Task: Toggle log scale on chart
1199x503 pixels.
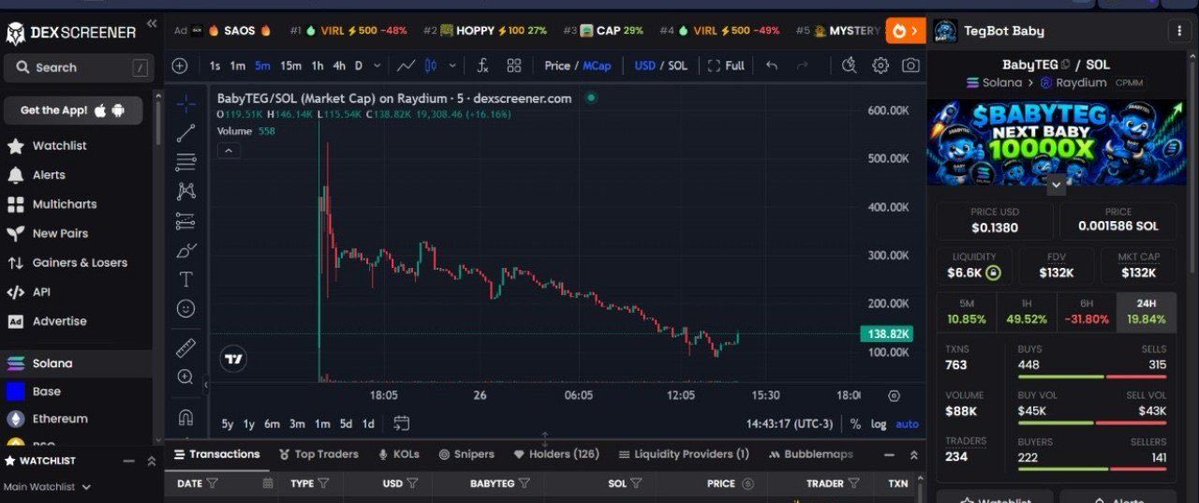Action: (879, 424)
